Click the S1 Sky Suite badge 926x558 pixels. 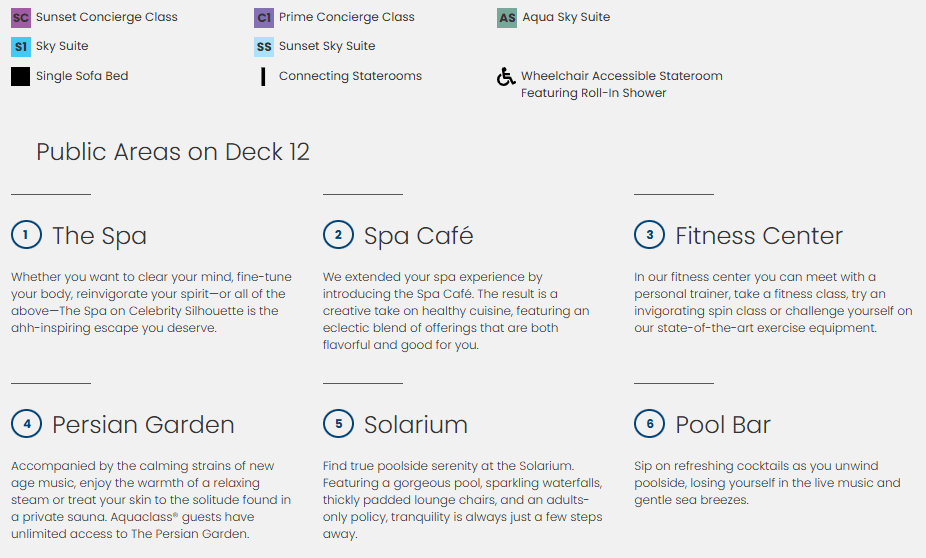coord(21,47)
